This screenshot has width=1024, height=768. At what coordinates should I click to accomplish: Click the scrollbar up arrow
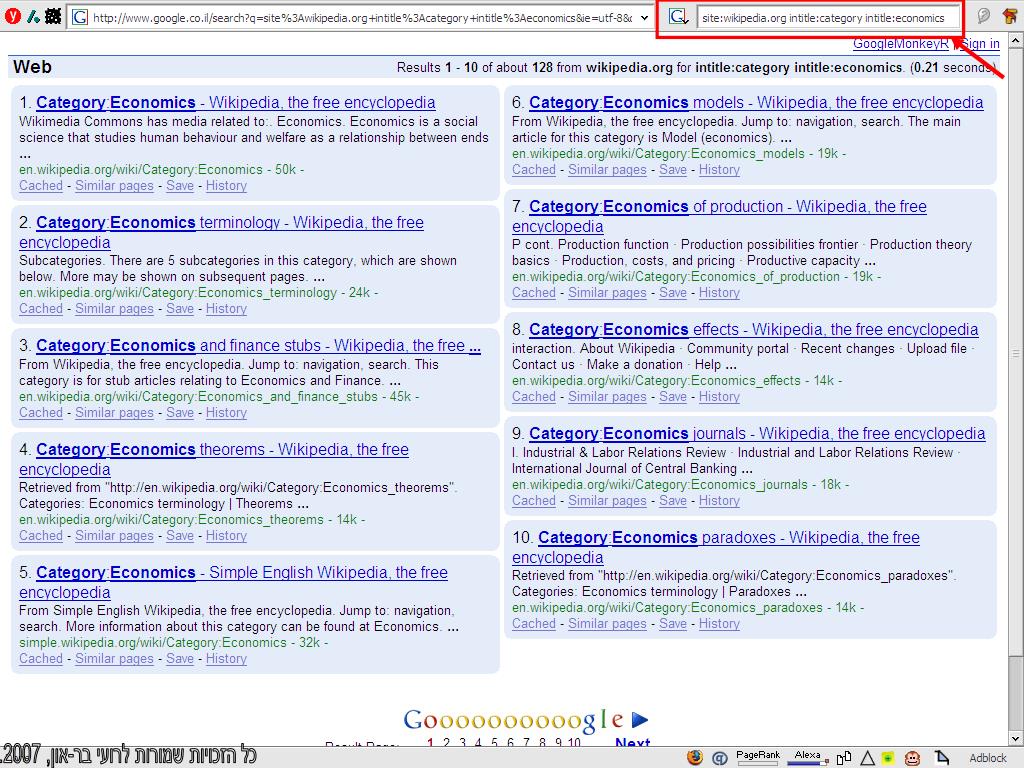tap(1016, 40)
